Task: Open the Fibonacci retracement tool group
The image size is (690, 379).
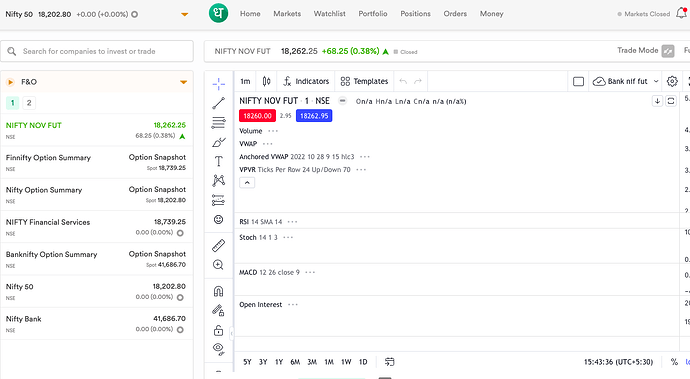Action: click(x=218, y=122)
